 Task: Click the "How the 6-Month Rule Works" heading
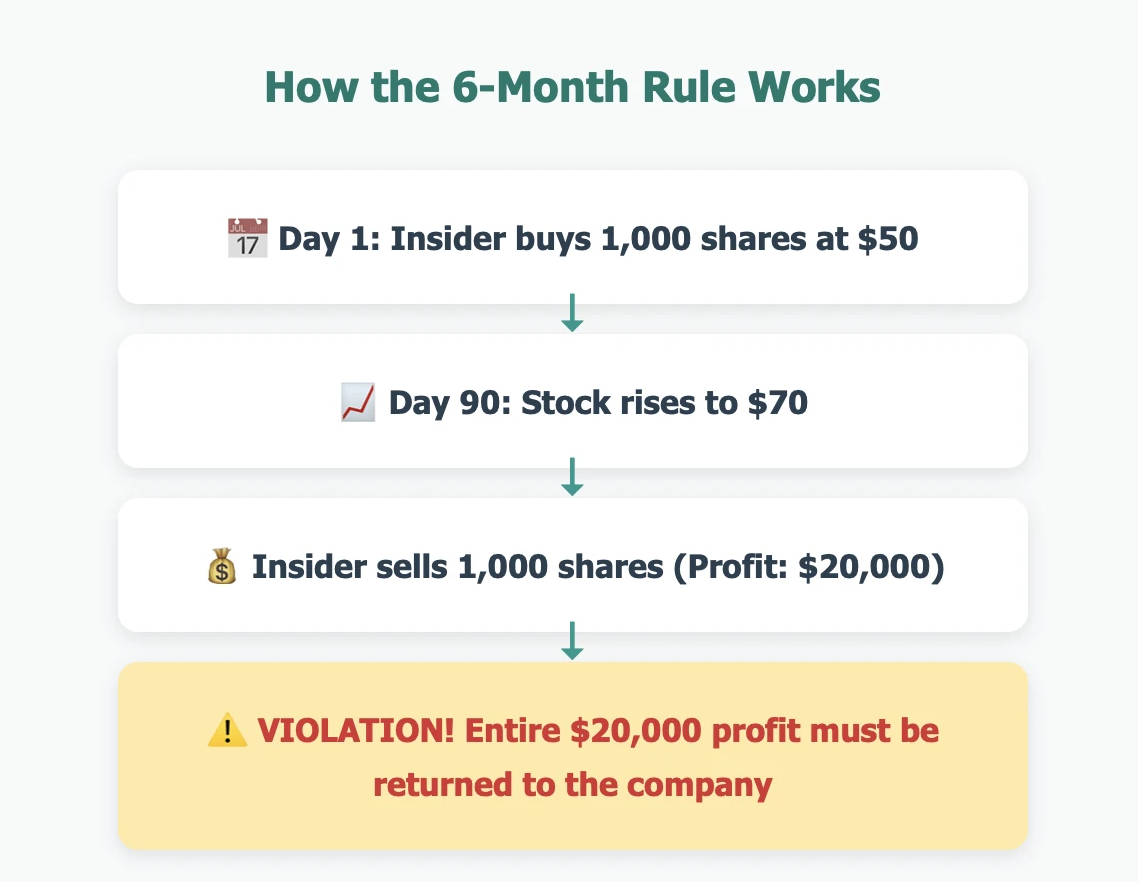[x=572, y=88]
